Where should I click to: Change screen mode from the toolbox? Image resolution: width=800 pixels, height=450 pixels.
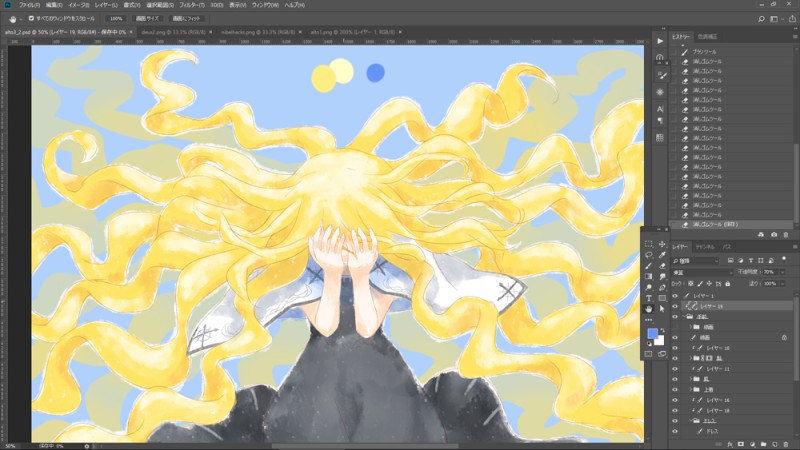(x=662, y=354)
